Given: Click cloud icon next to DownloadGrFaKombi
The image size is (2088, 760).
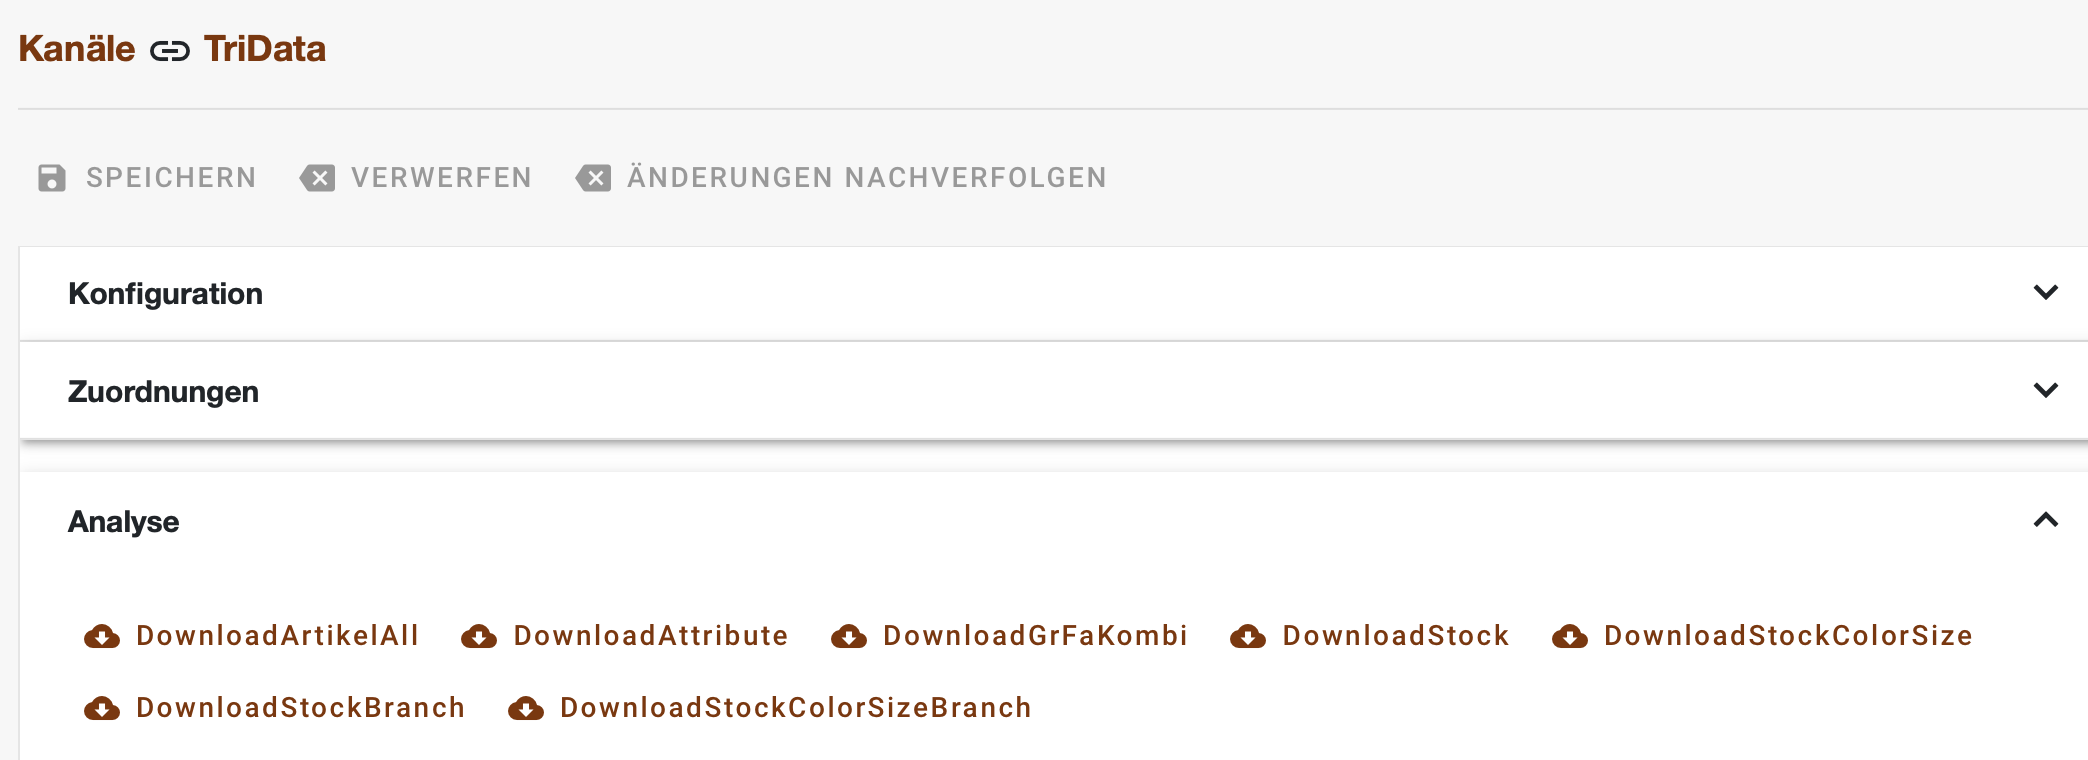Looking at the screenshot, I should click(849, 636).
